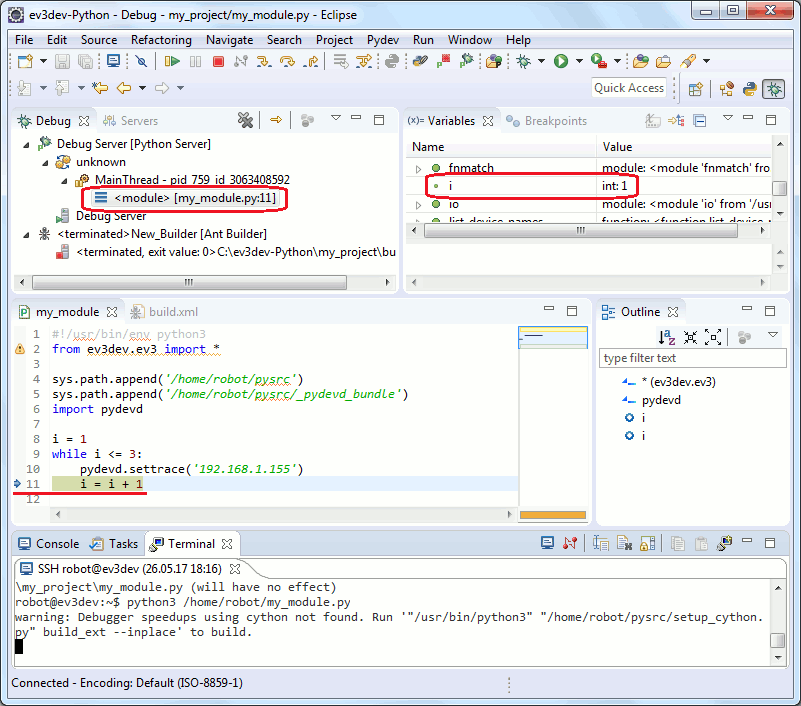The image size is (801, 706).
Task: Collapse the MainThread tree node
Action: tap(64, 181)
